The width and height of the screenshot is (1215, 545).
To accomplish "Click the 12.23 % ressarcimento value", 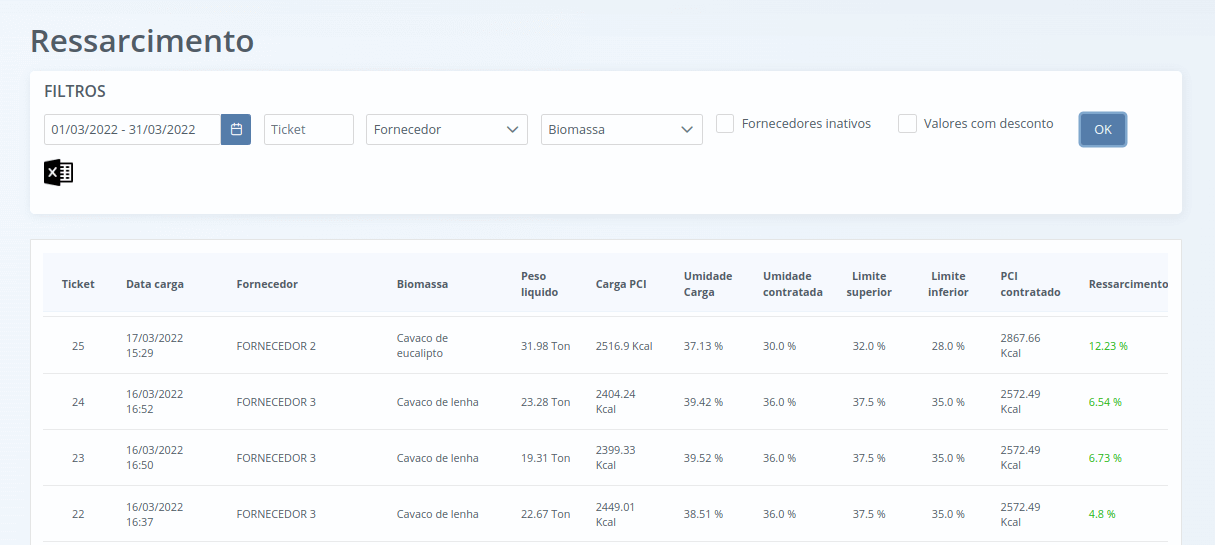I will pyautogui.click(x=1108, y=346).
